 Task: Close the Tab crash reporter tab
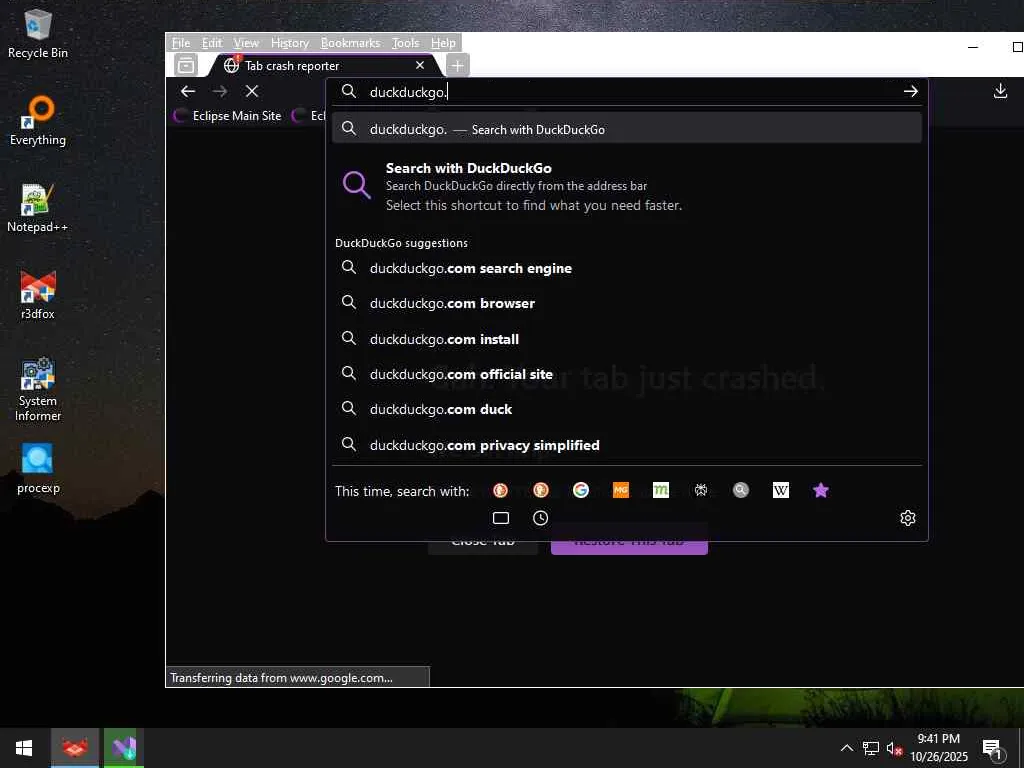coord(420,65)
